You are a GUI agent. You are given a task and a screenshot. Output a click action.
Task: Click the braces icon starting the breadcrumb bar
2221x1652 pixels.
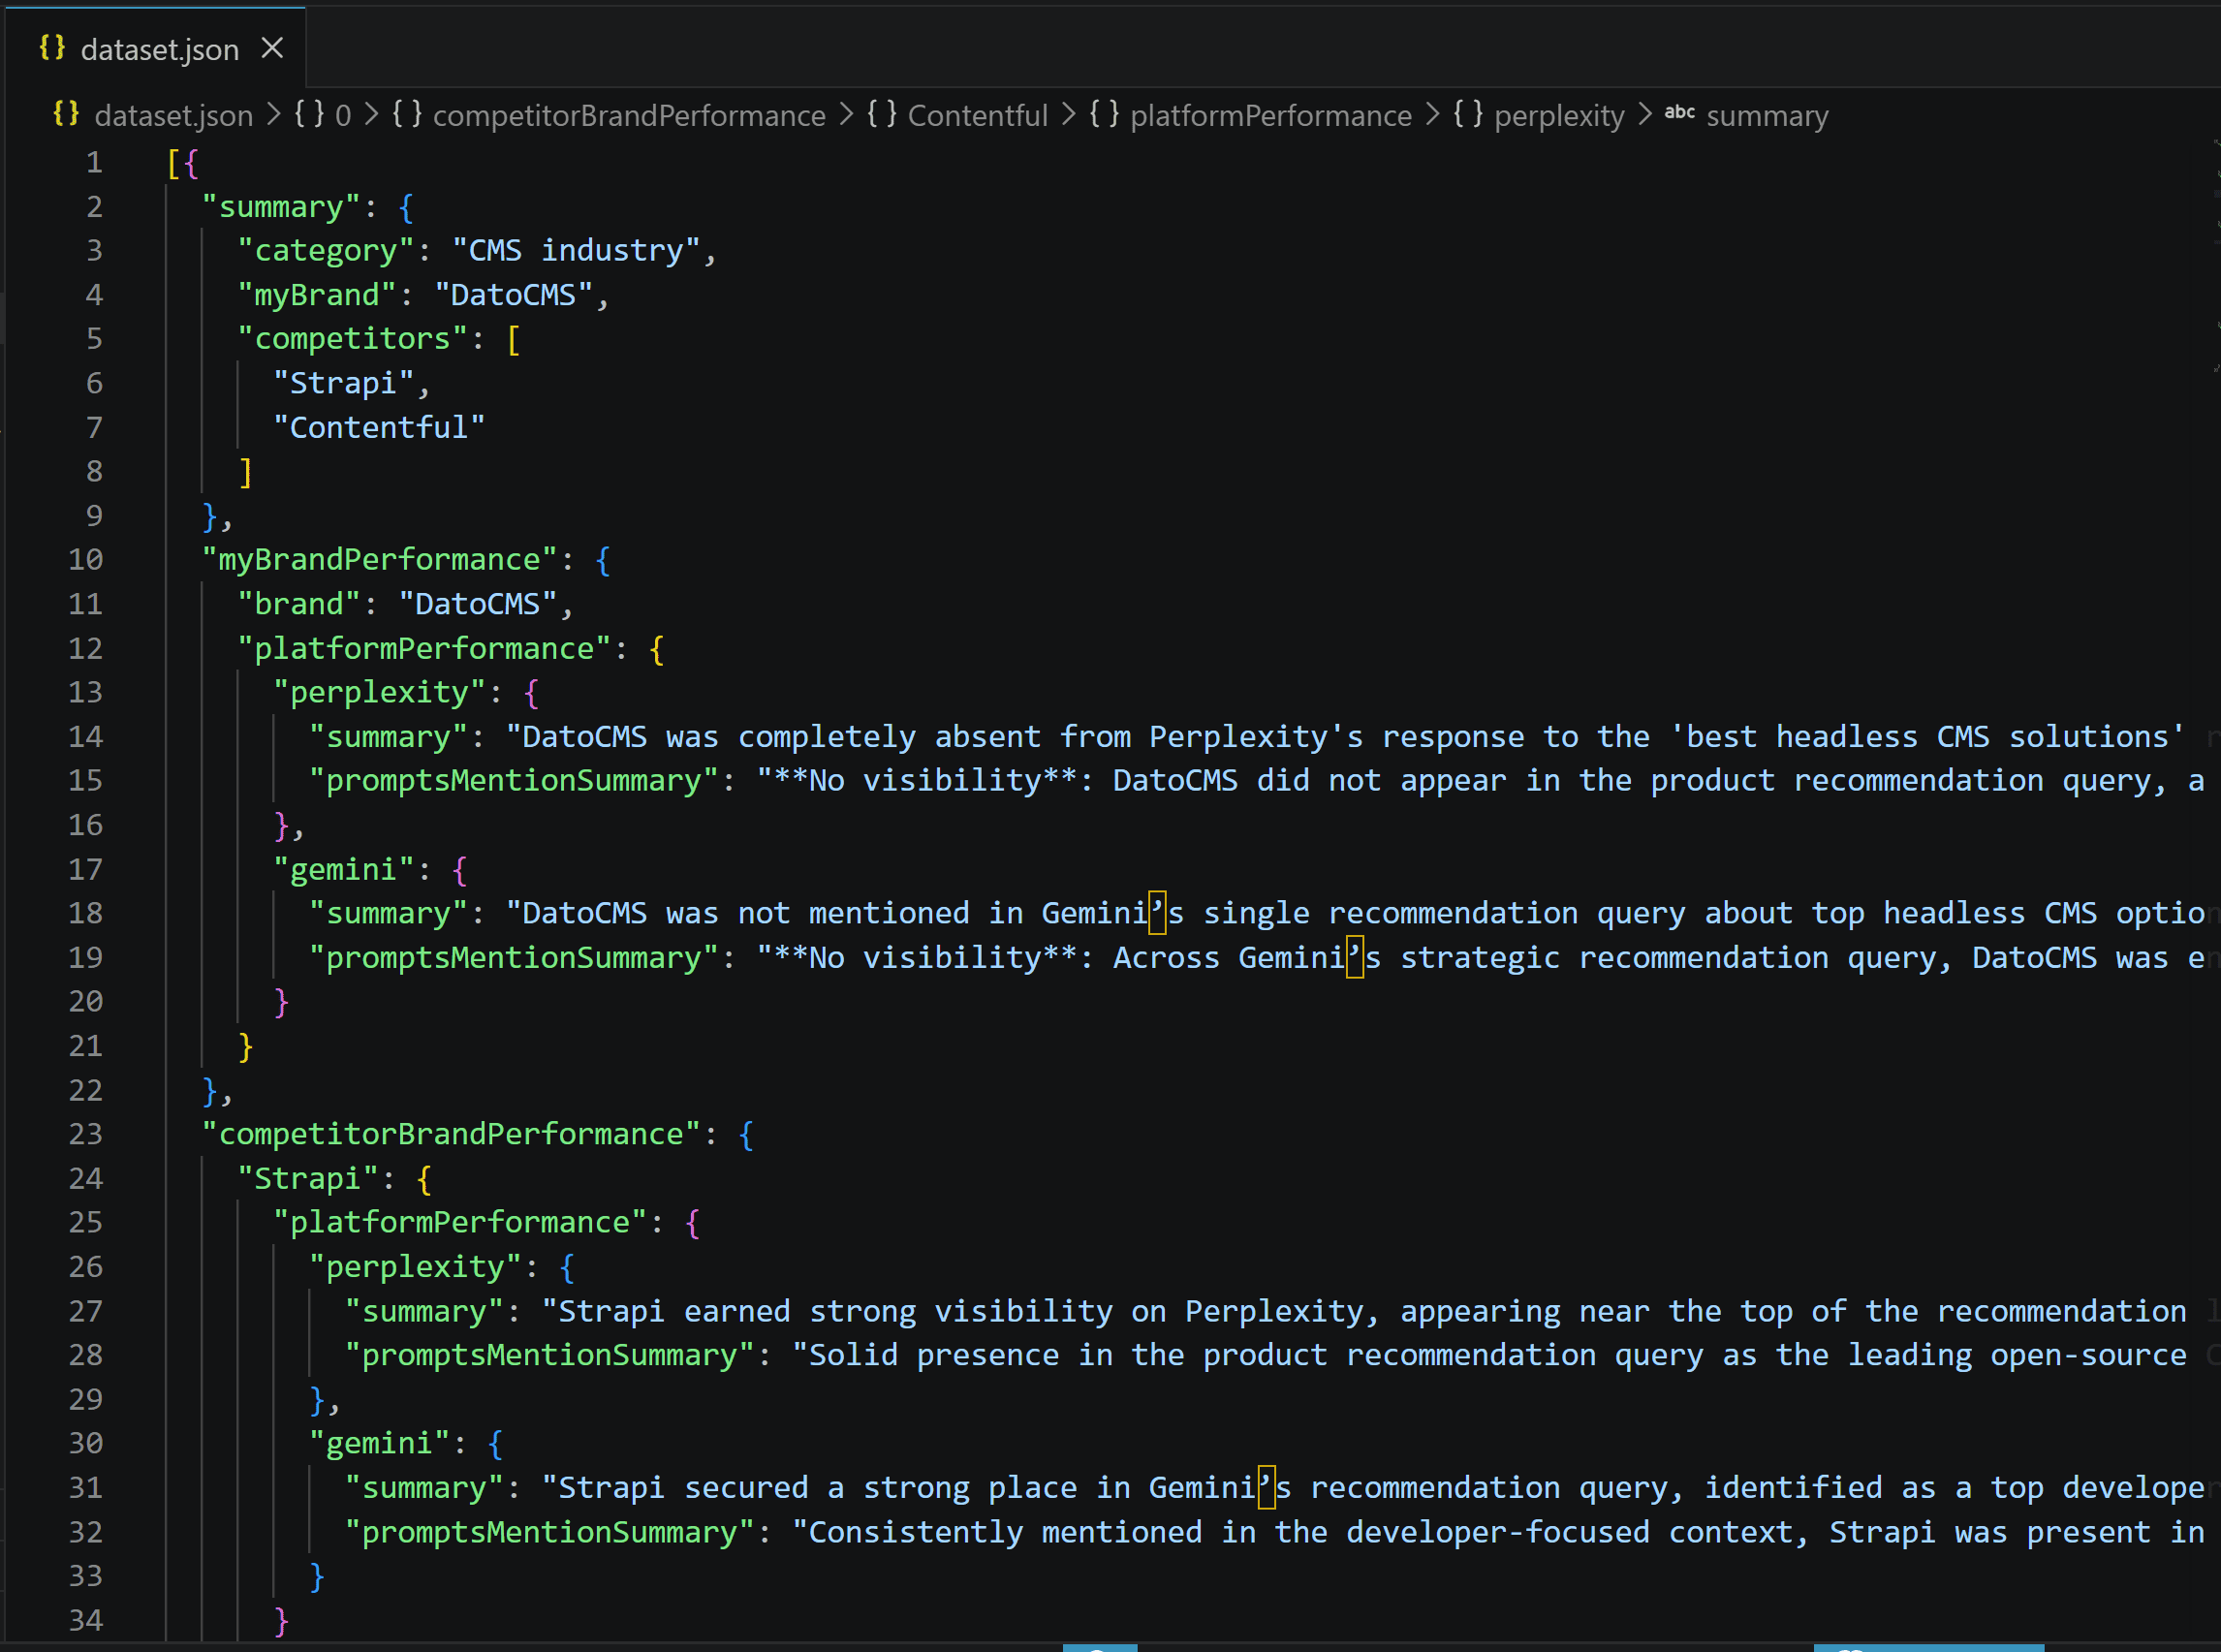pos(66,114)
